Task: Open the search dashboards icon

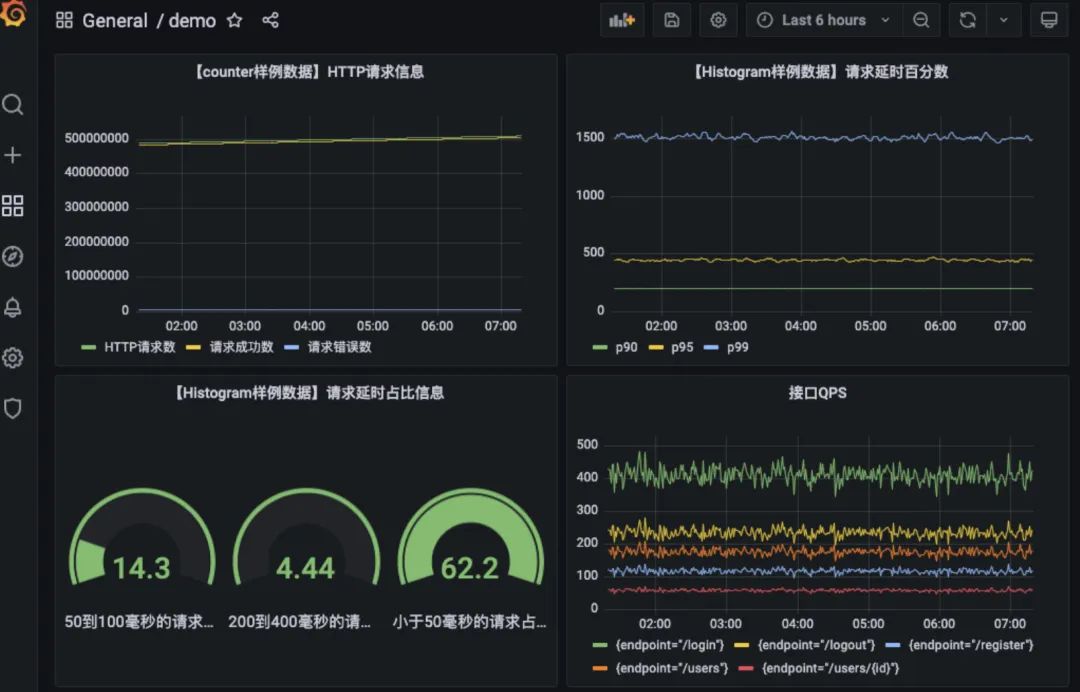Action: coord(12,105)
